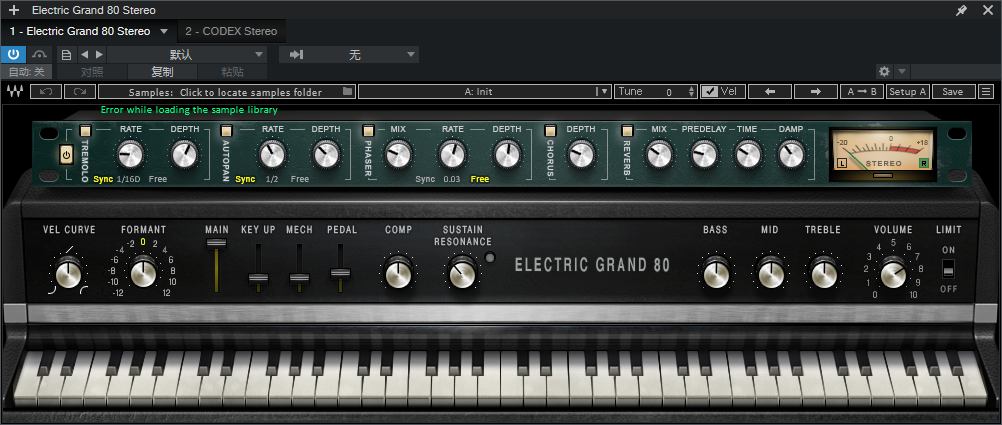Open the gear settings icon
The height and width of the screenshot is (425, 1002).
[x=884, y=71]
